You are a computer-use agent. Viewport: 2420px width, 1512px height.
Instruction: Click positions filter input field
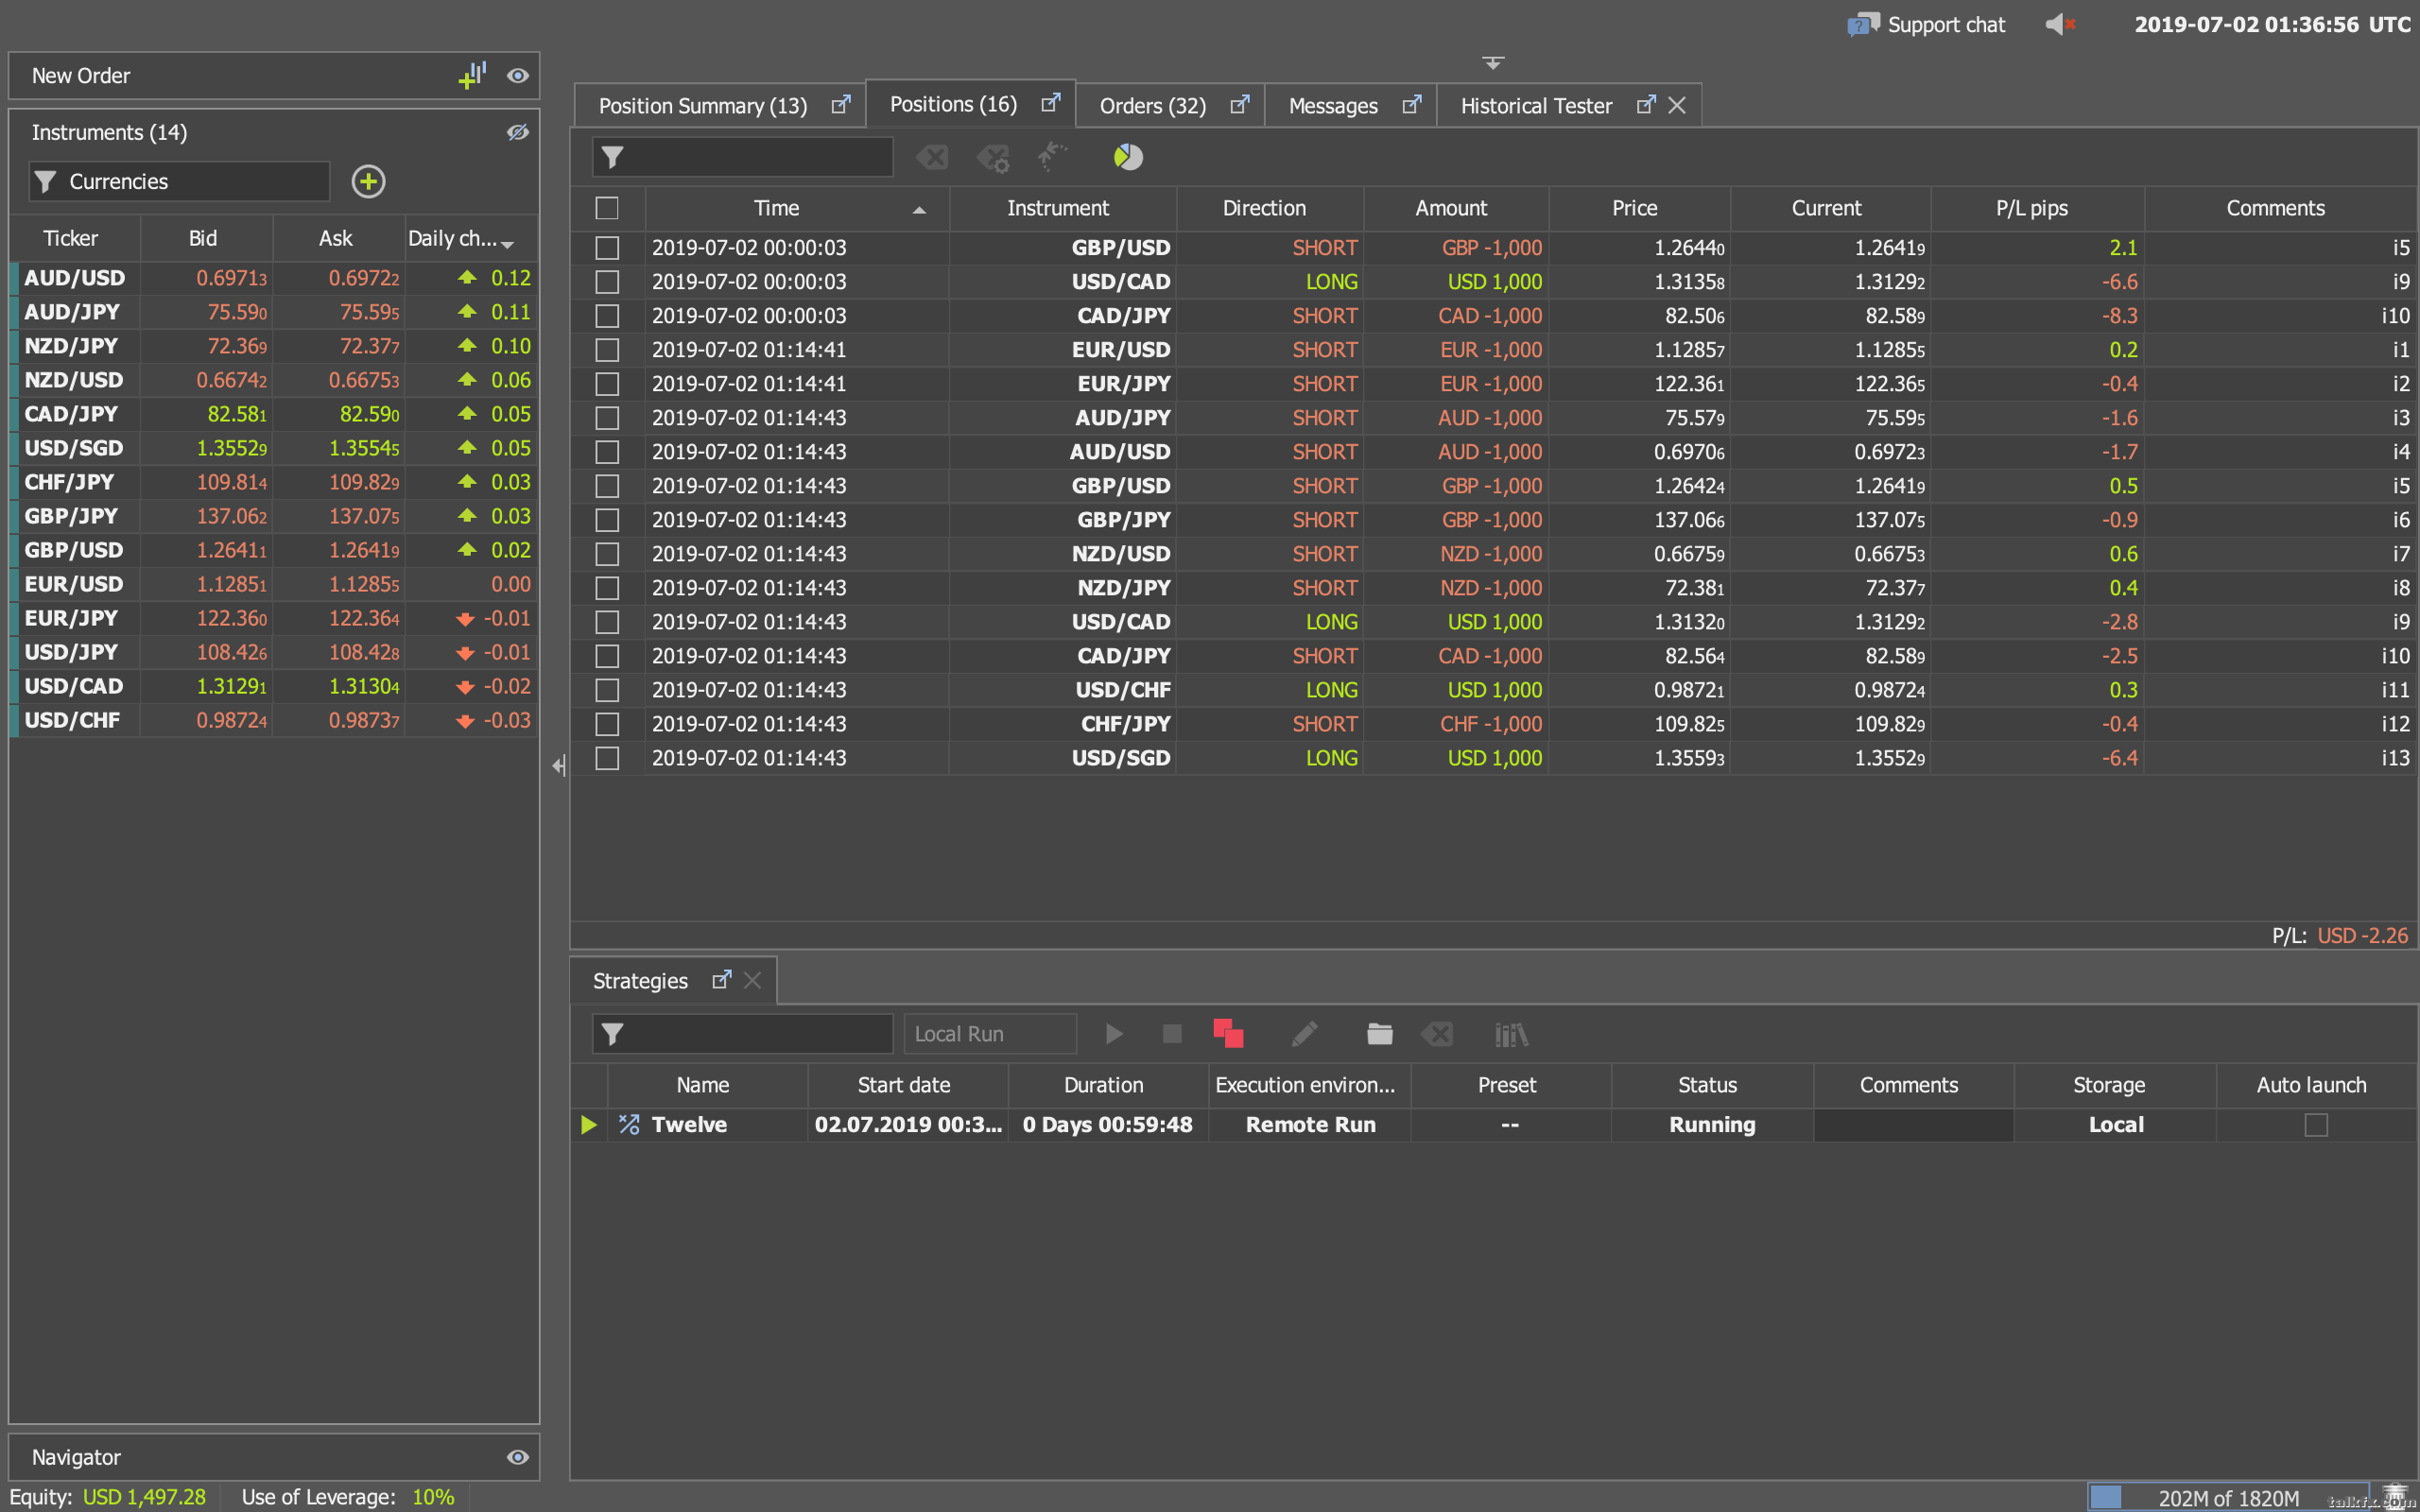(742, 157)
